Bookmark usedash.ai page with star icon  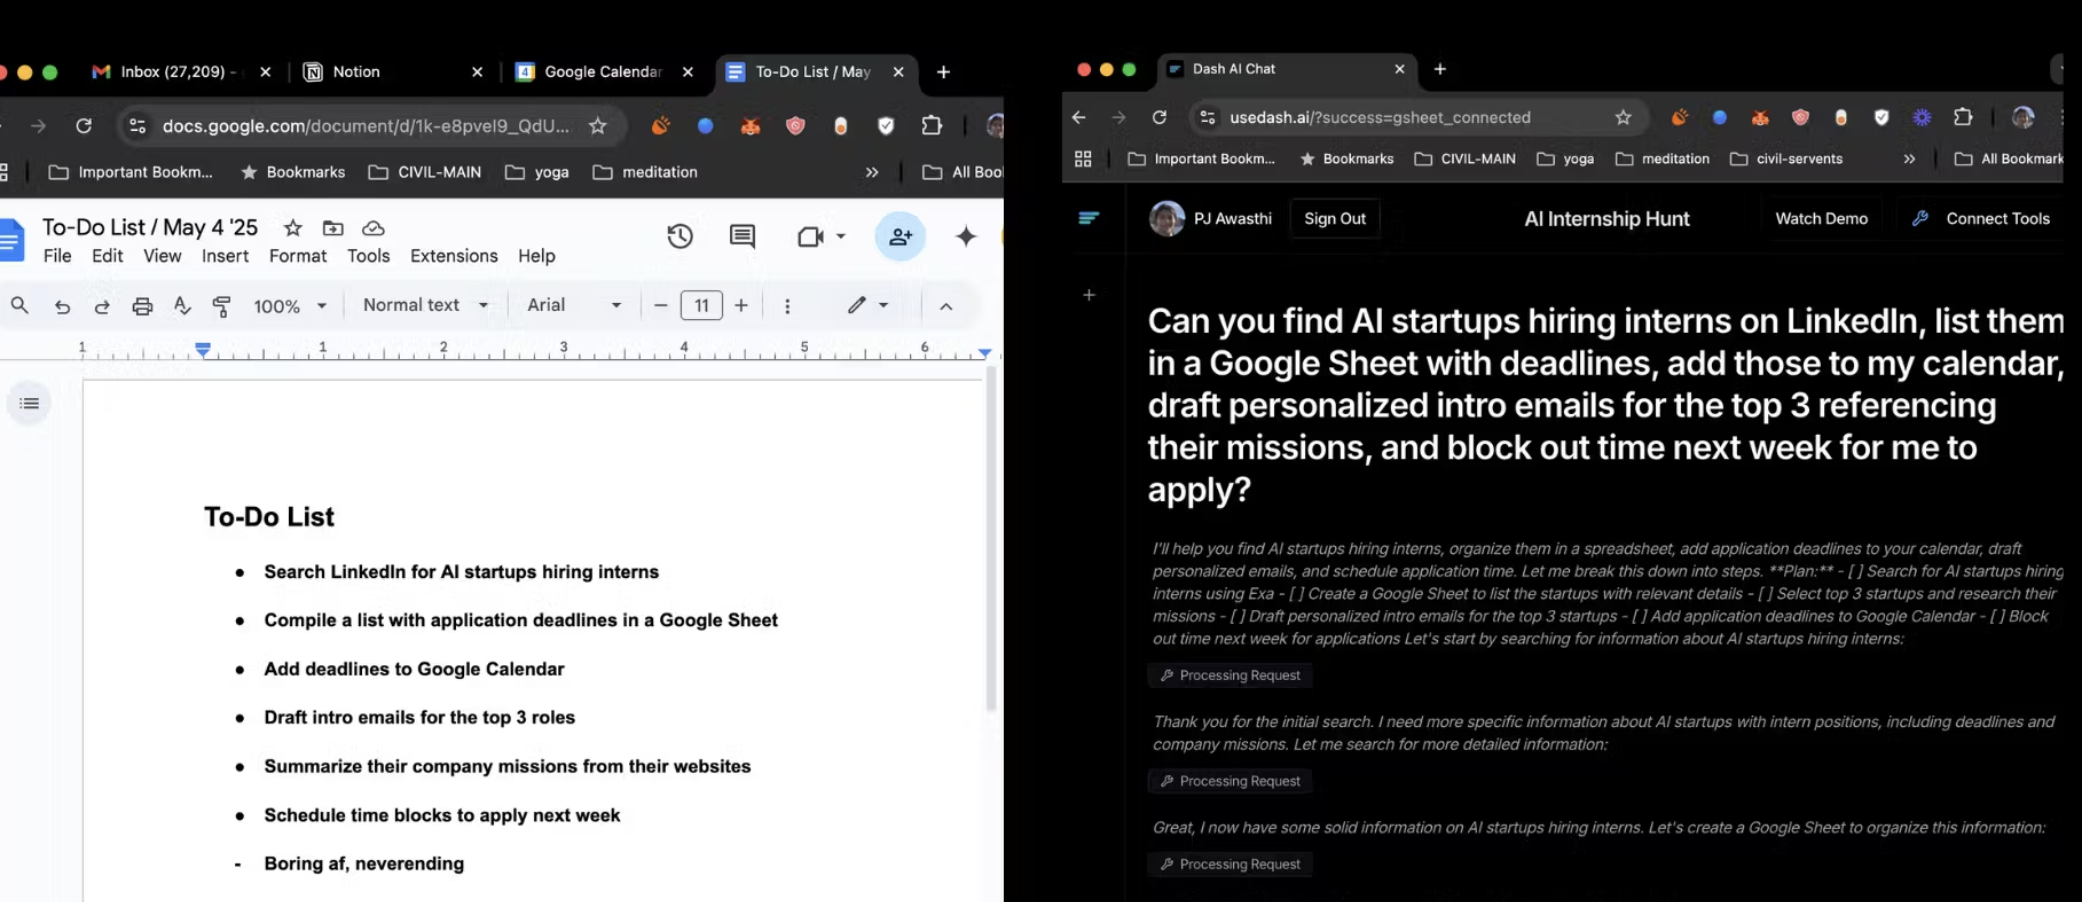1622,118
